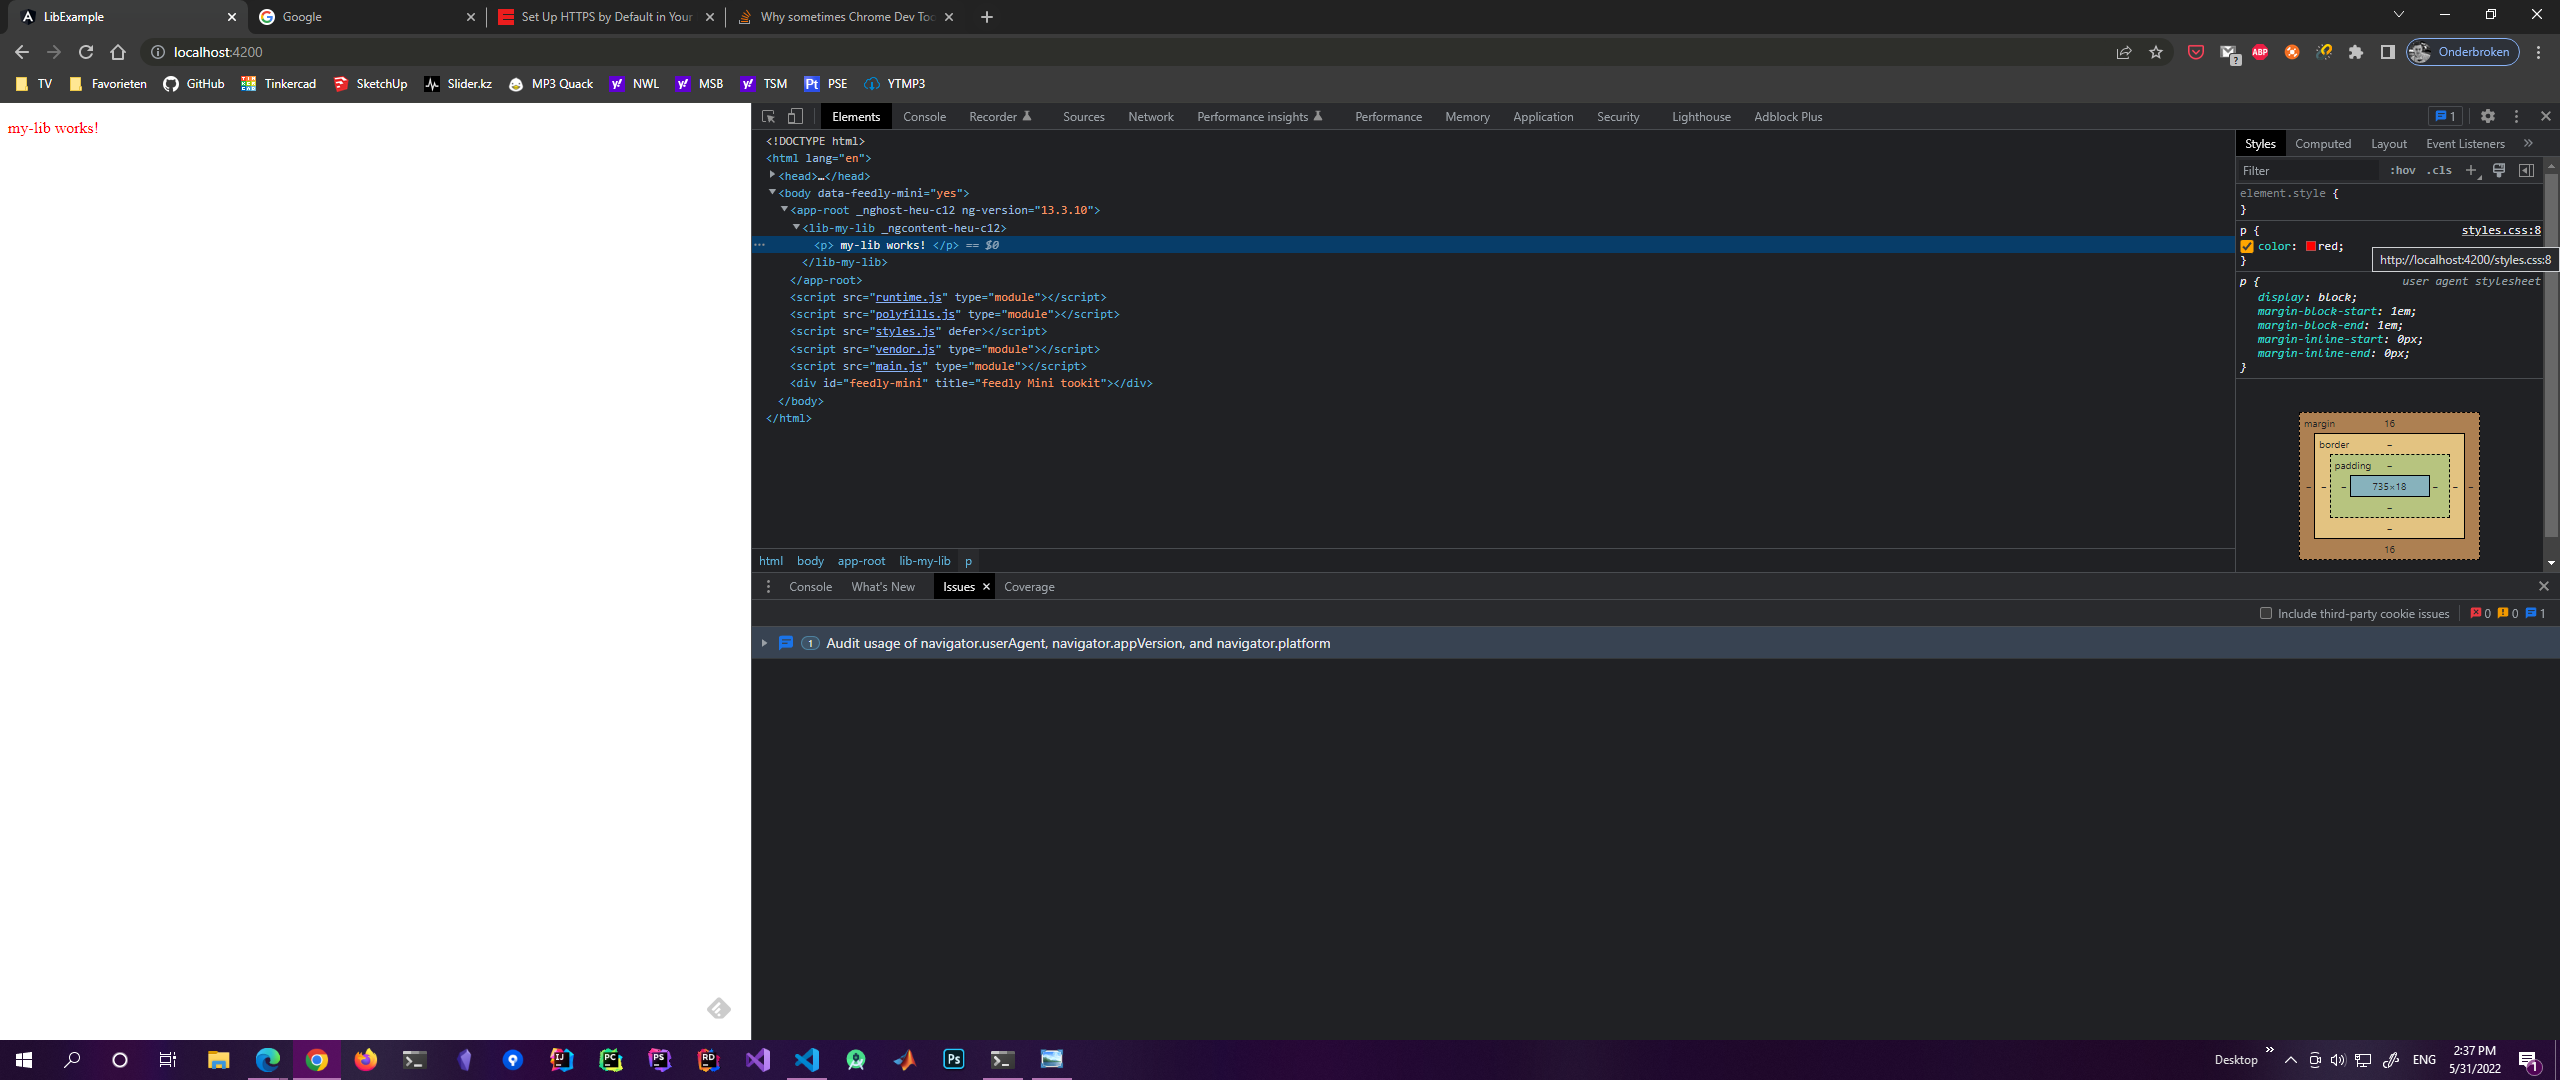The width and height of the screenshot is (2560, 1080).
Task: Launch Photoshop from the taskbar
Action: tap(953, 1059)
